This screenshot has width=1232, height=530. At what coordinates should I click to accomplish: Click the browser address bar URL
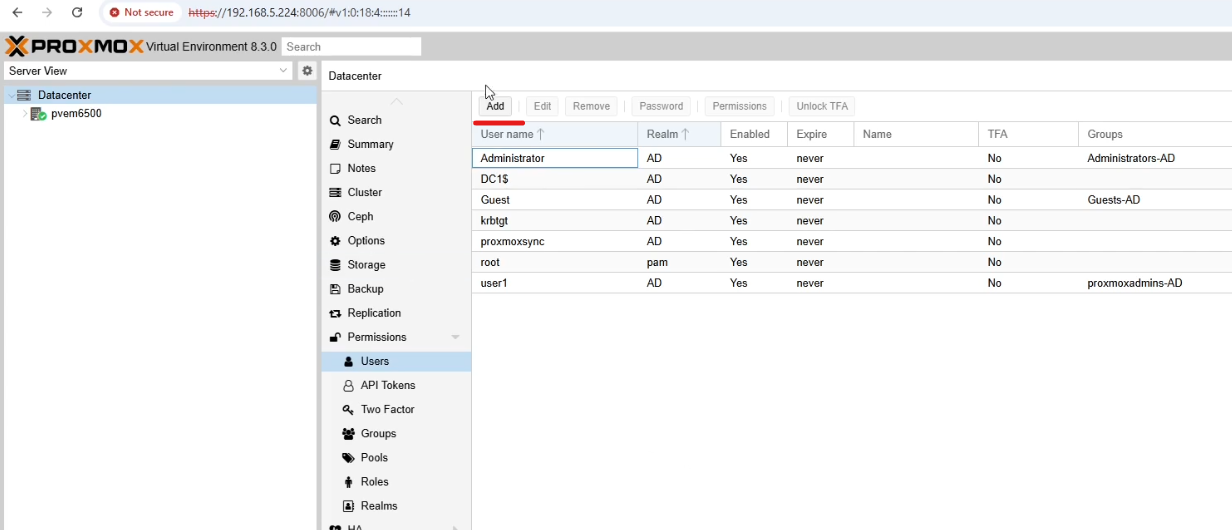(x=299, y=13)
